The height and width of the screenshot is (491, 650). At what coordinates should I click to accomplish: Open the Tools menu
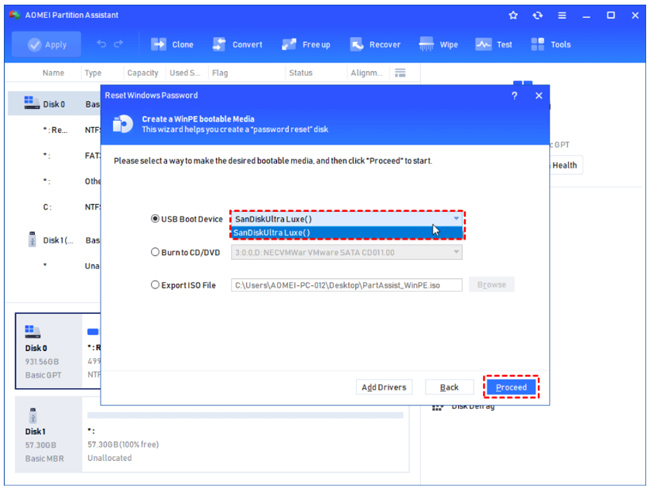coord(551,44)
